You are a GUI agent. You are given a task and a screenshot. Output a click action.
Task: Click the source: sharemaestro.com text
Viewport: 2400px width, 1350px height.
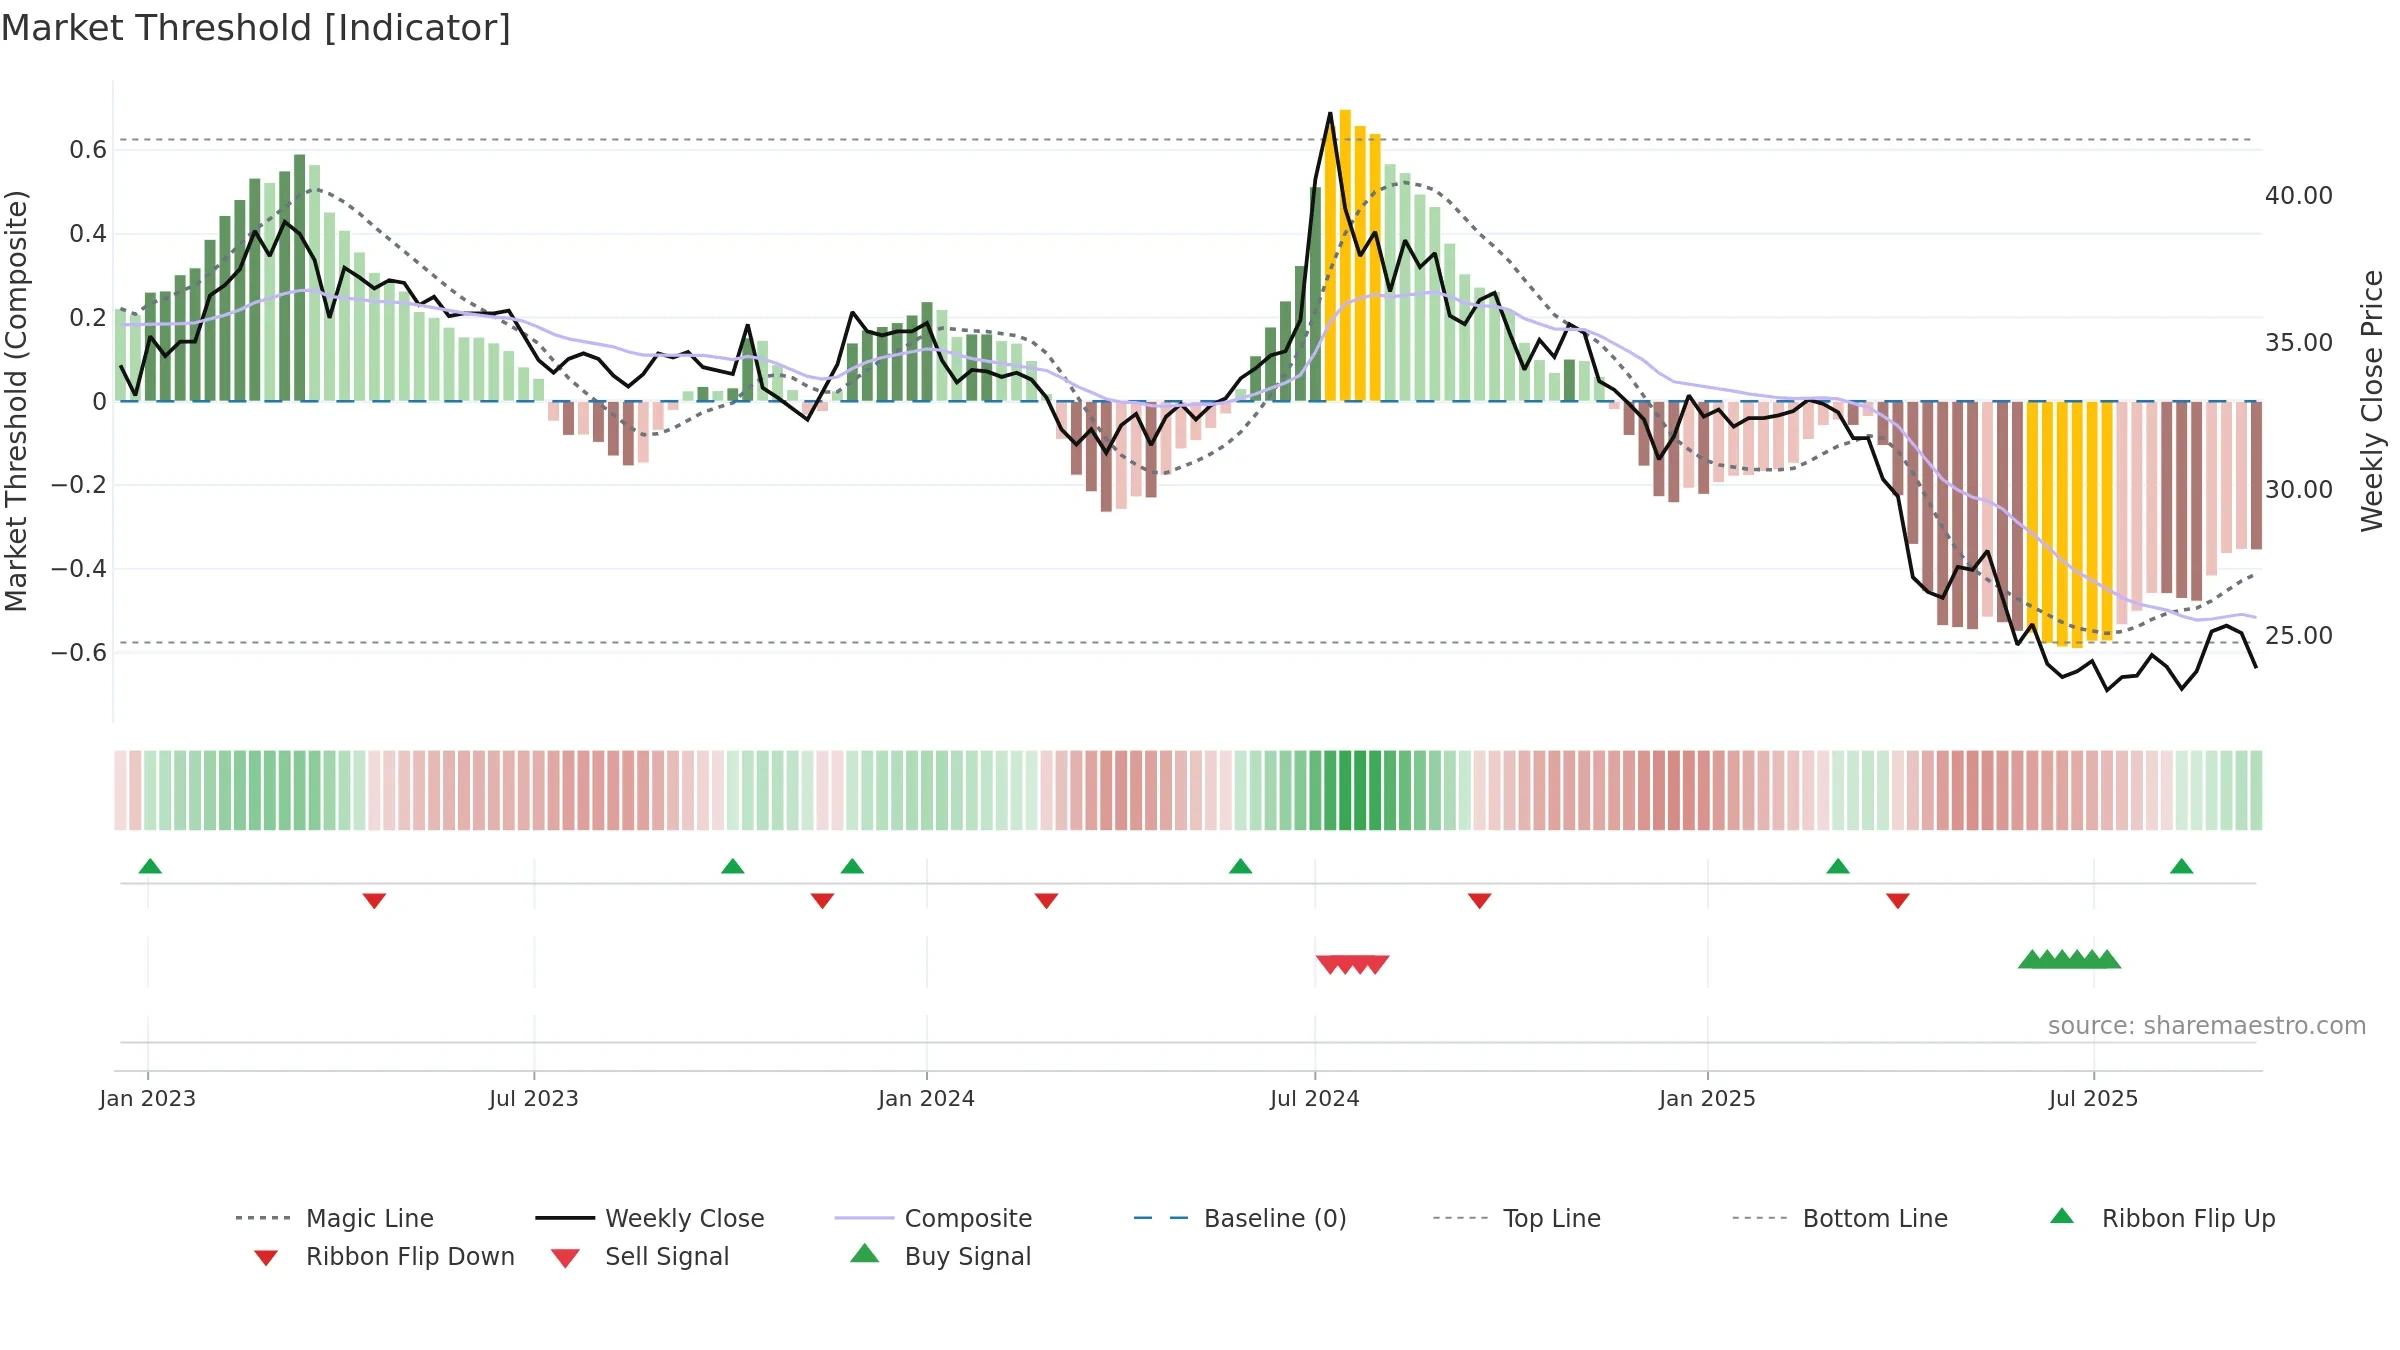tap(2207, 1025)
